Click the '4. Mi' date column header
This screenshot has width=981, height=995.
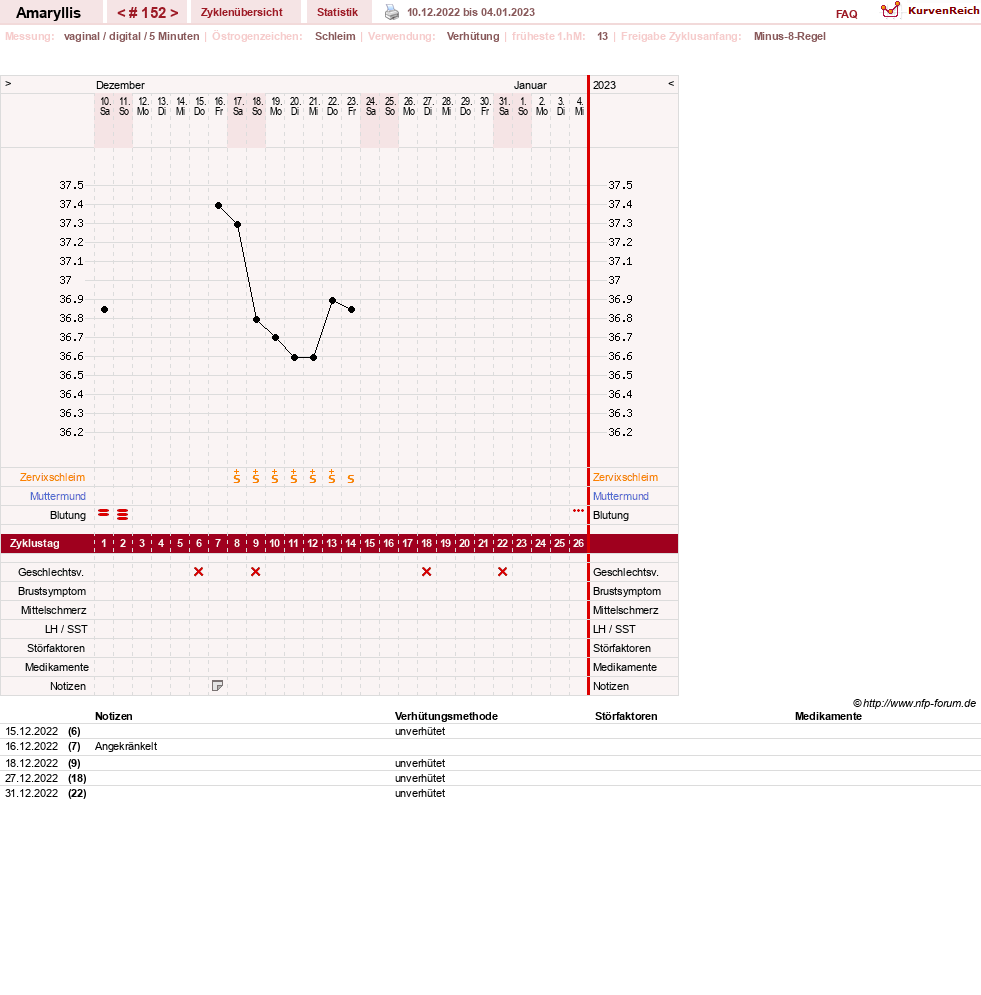tap(579, 106)
